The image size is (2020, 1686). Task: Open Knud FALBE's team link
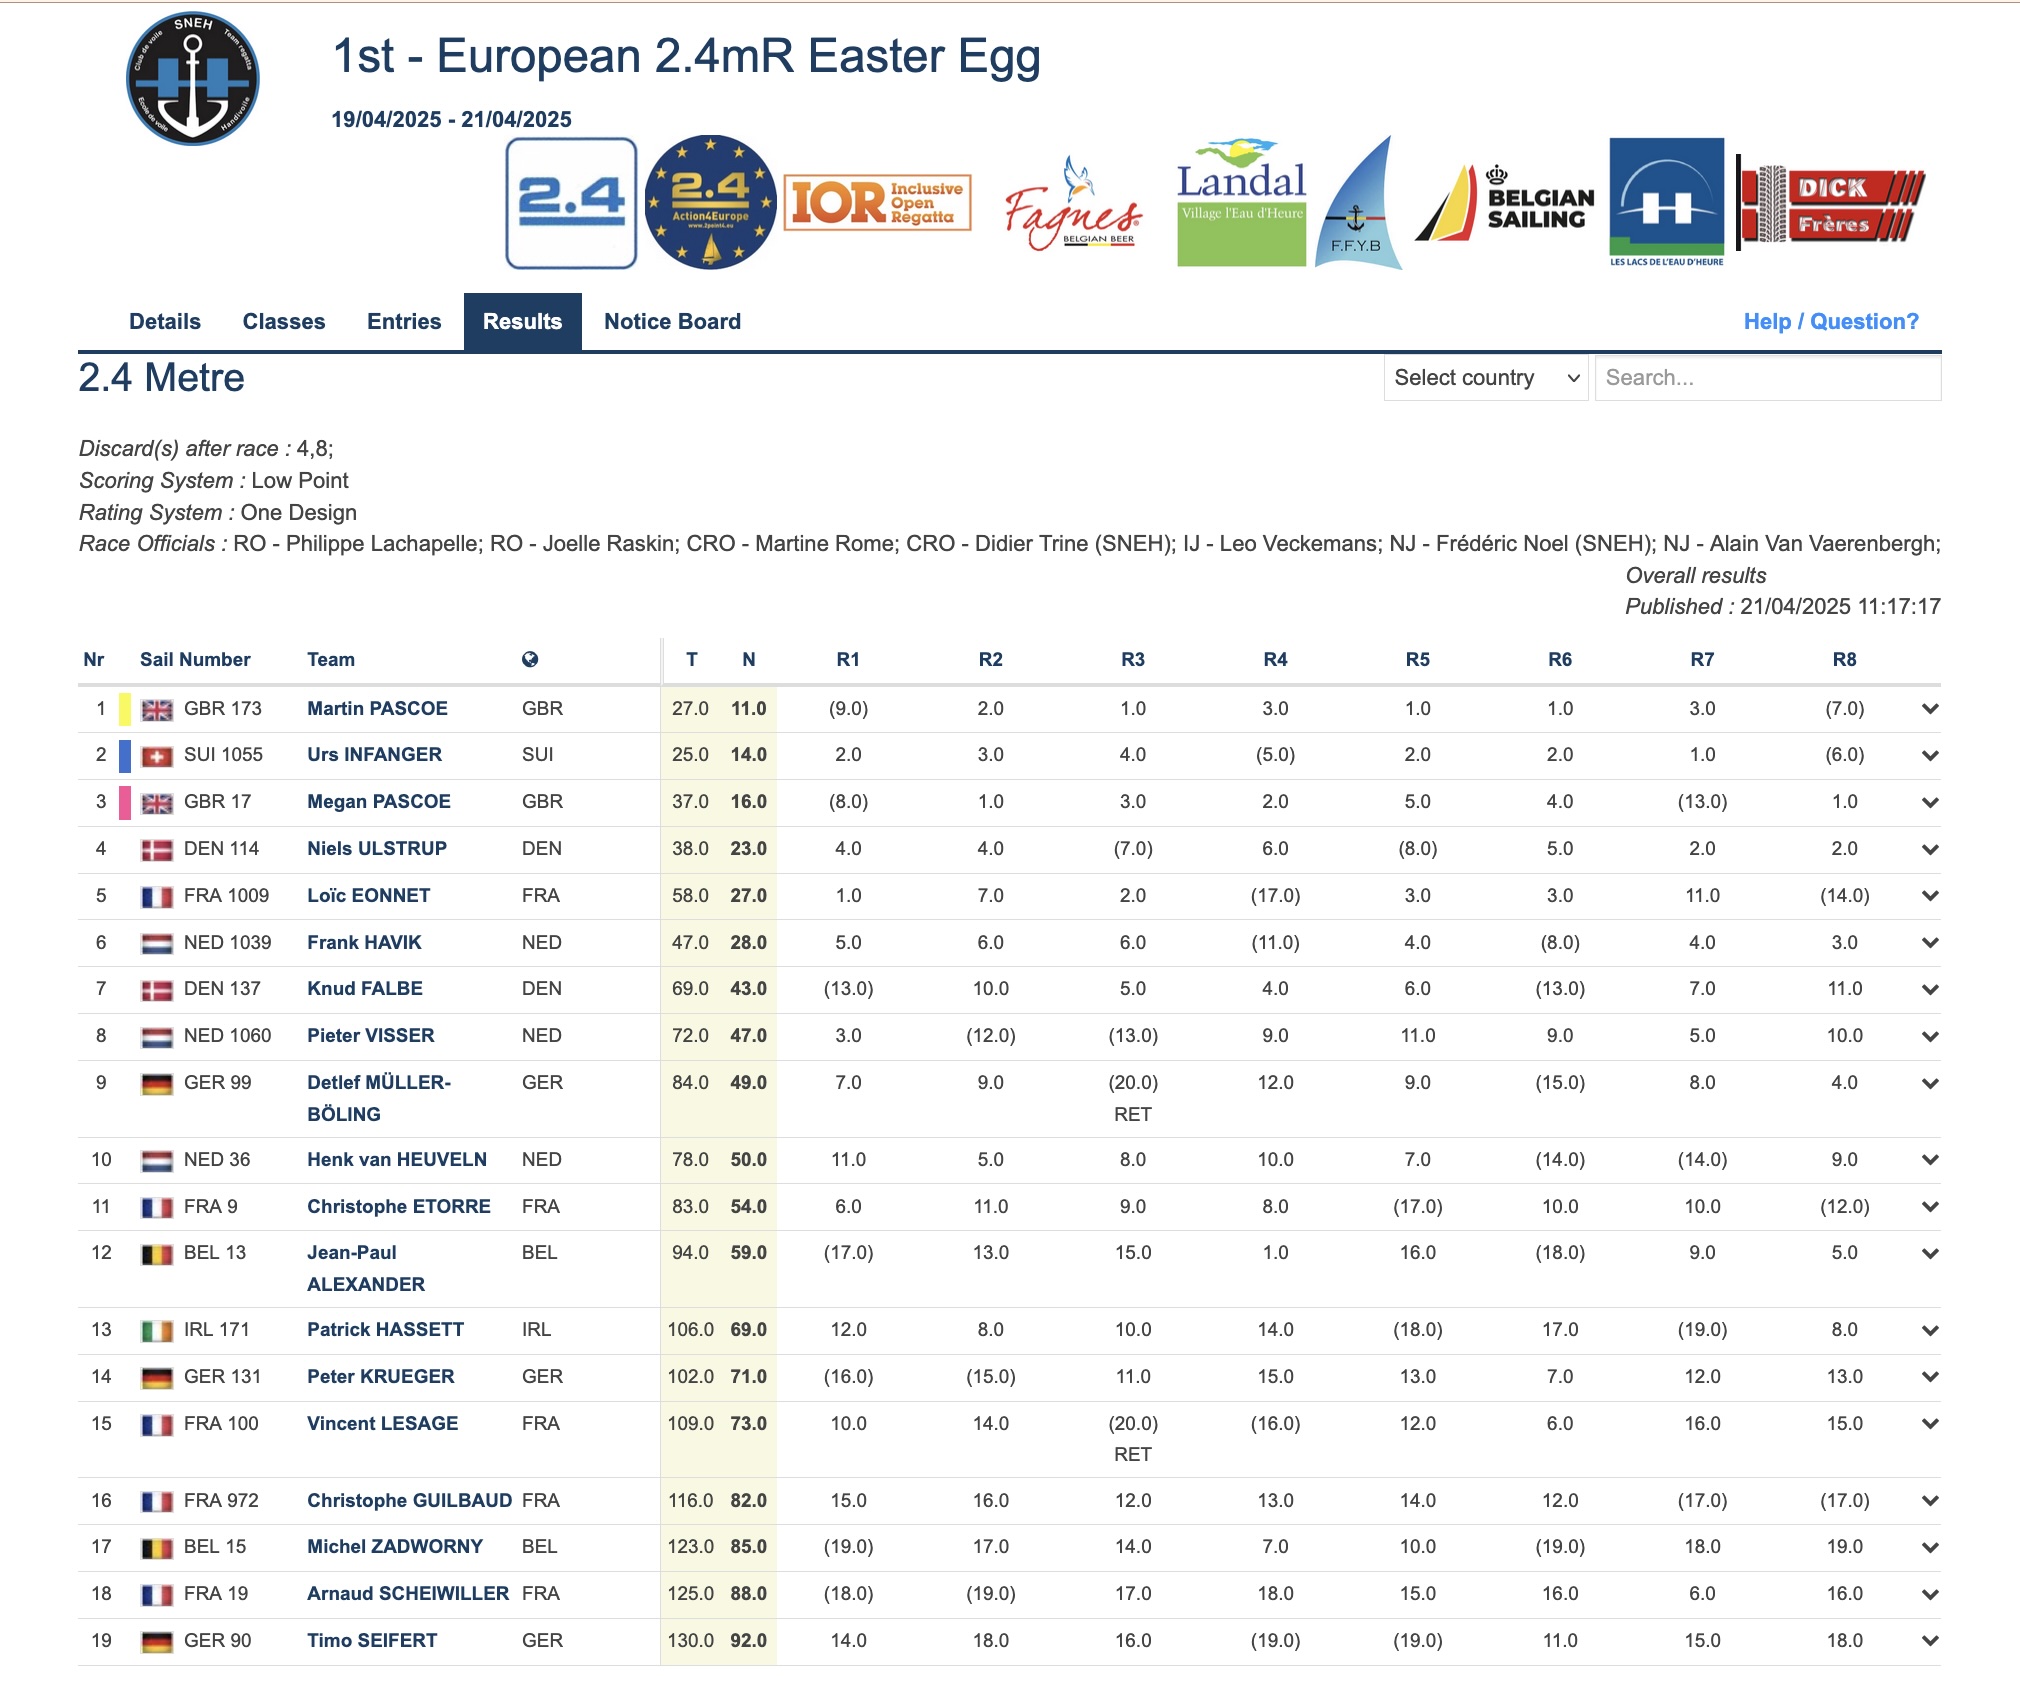pyautogui.click(x=365, y=988)
